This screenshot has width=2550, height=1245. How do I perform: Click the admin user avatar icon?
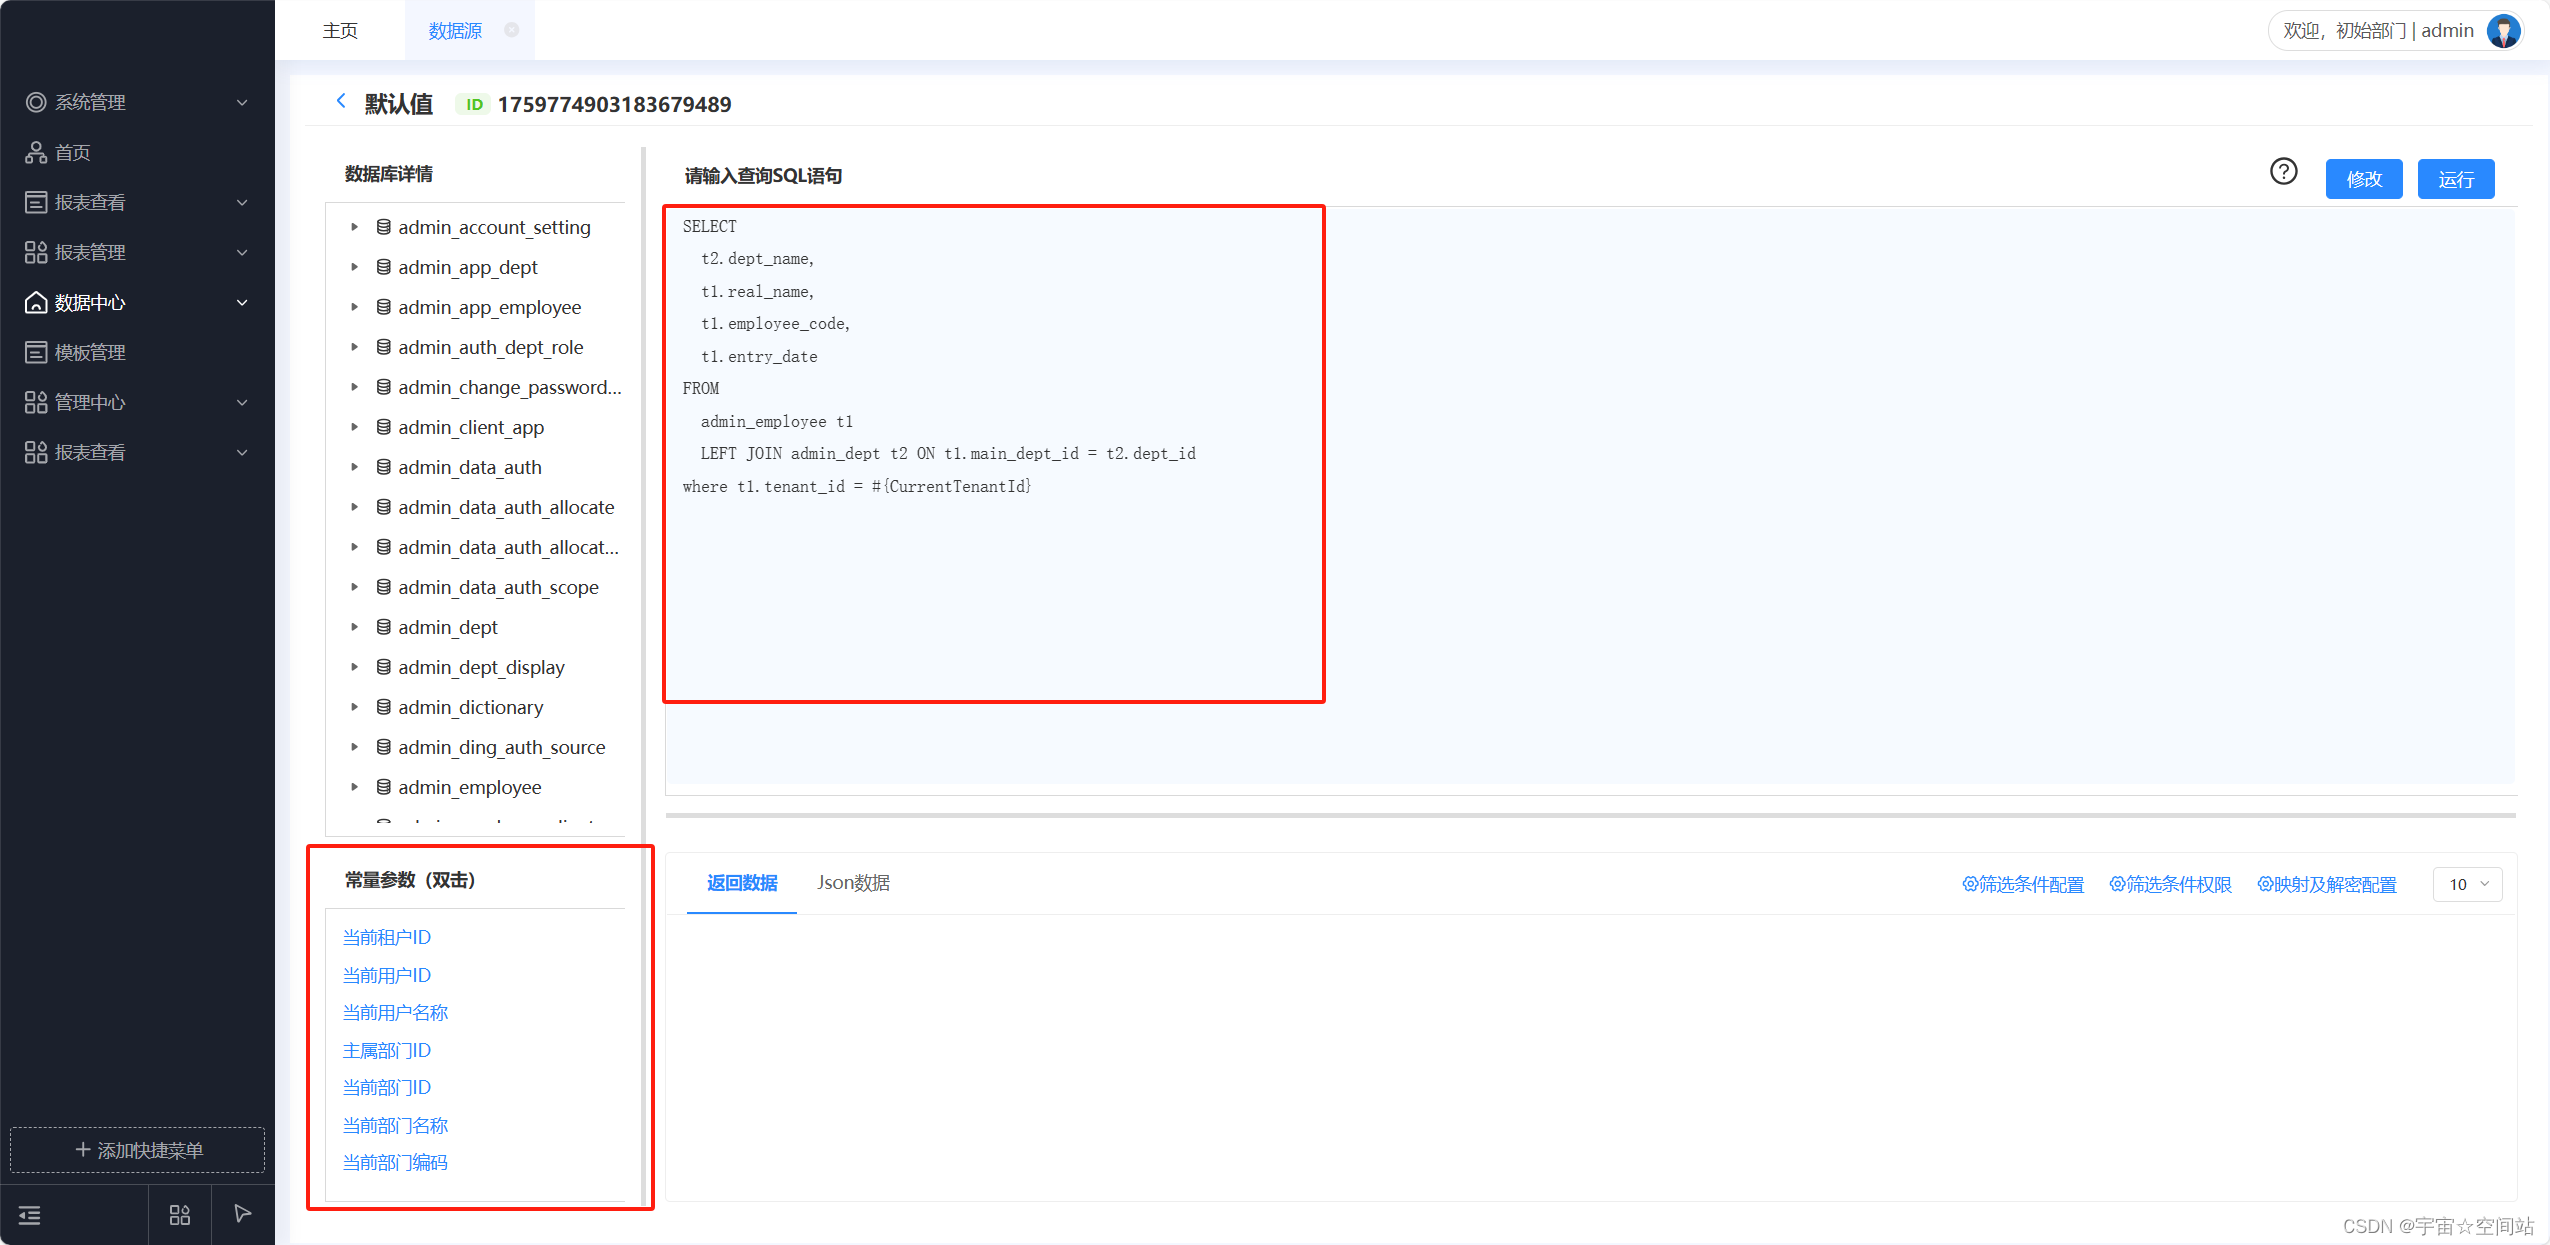[x=2503, y=31]
